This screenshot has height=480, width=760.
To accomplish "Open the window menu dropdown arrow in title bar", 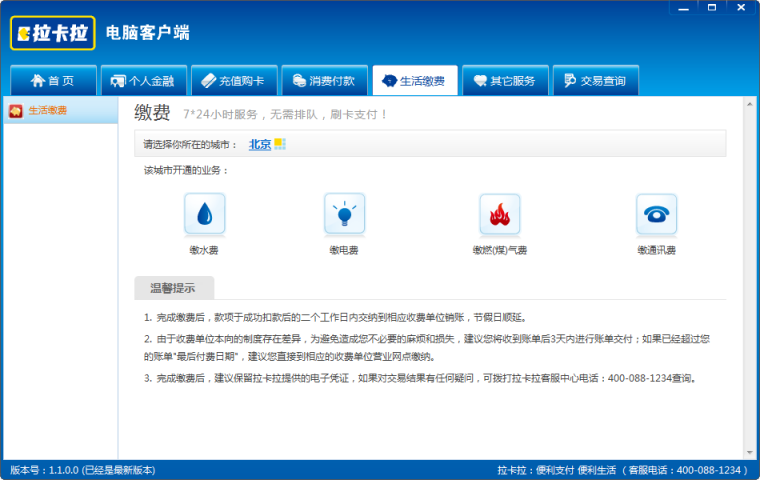I will click(683, 8).
